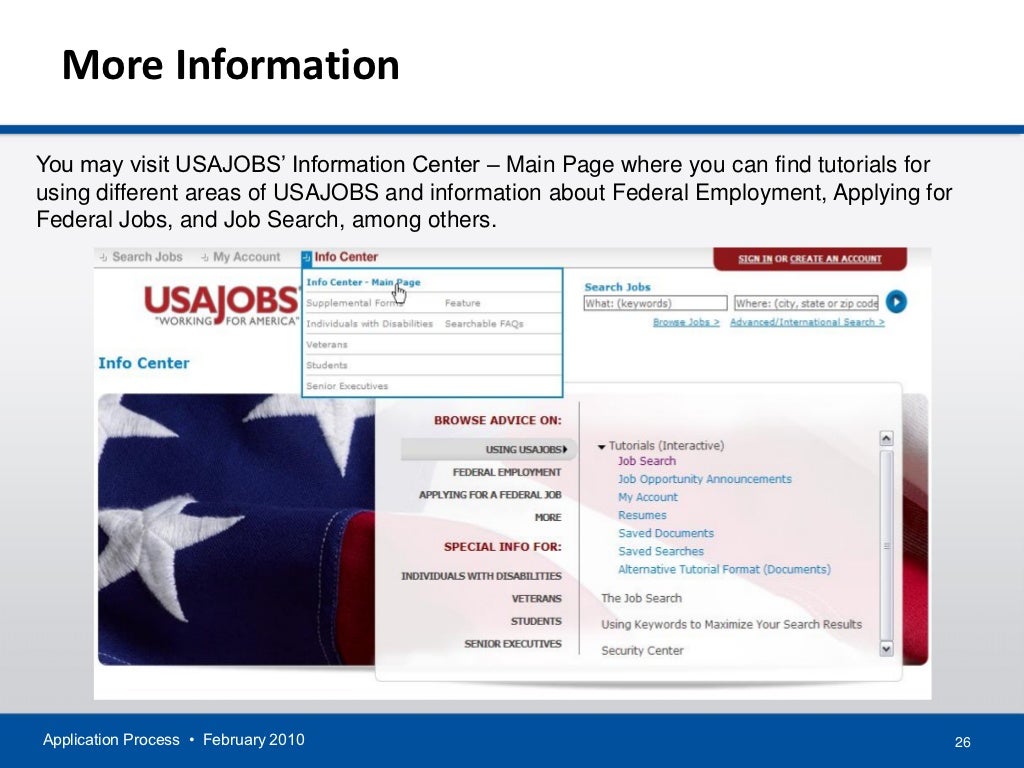Collapse the Tutorials (Interactive) section

[x=601, y=447]
